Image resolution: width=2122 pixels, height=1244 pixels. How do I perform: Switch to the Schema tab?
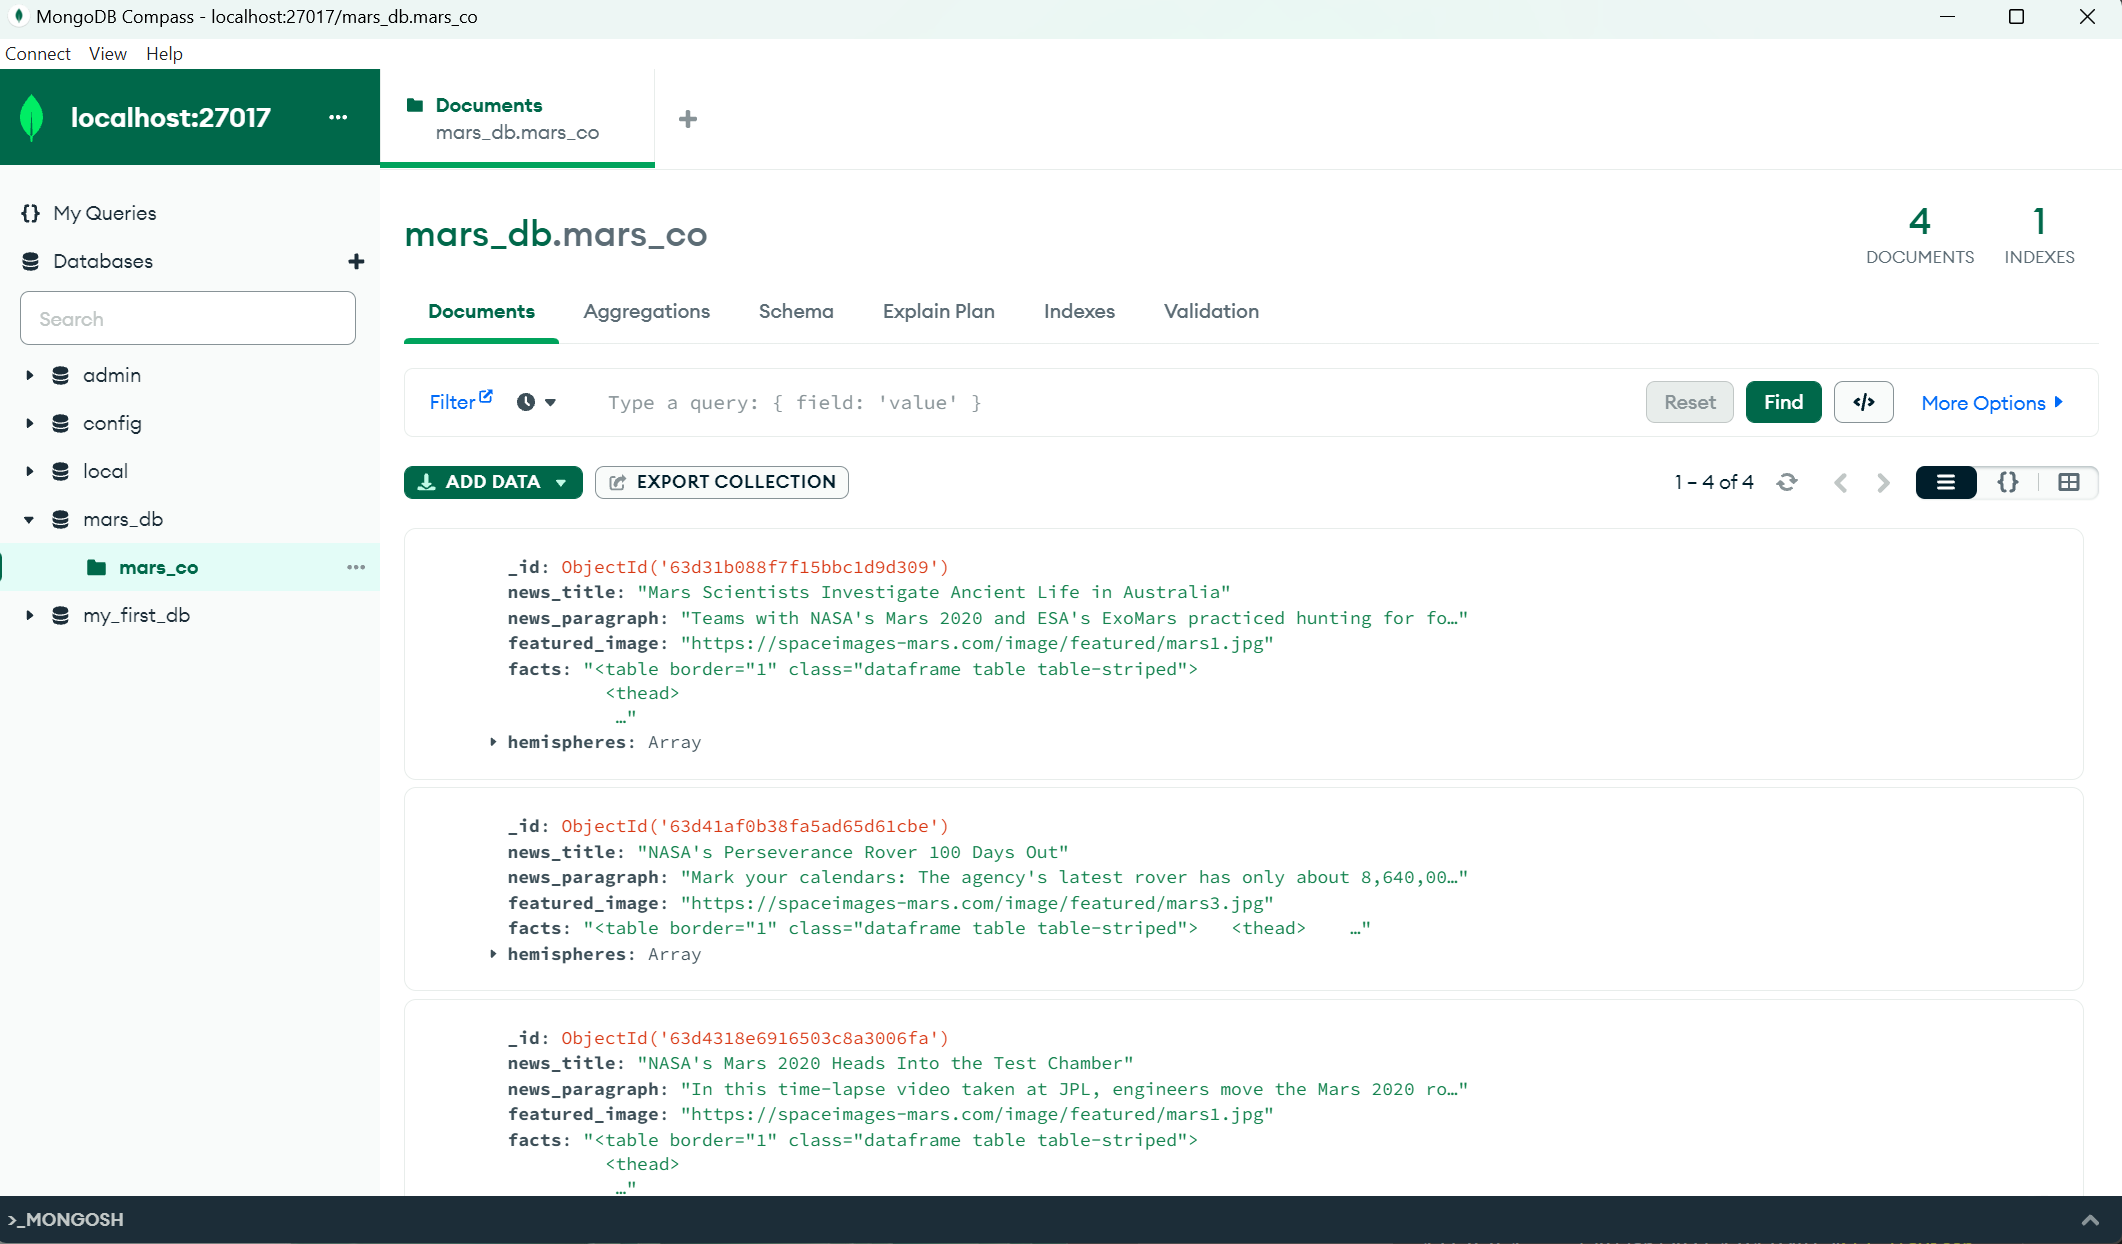point(795,311)
